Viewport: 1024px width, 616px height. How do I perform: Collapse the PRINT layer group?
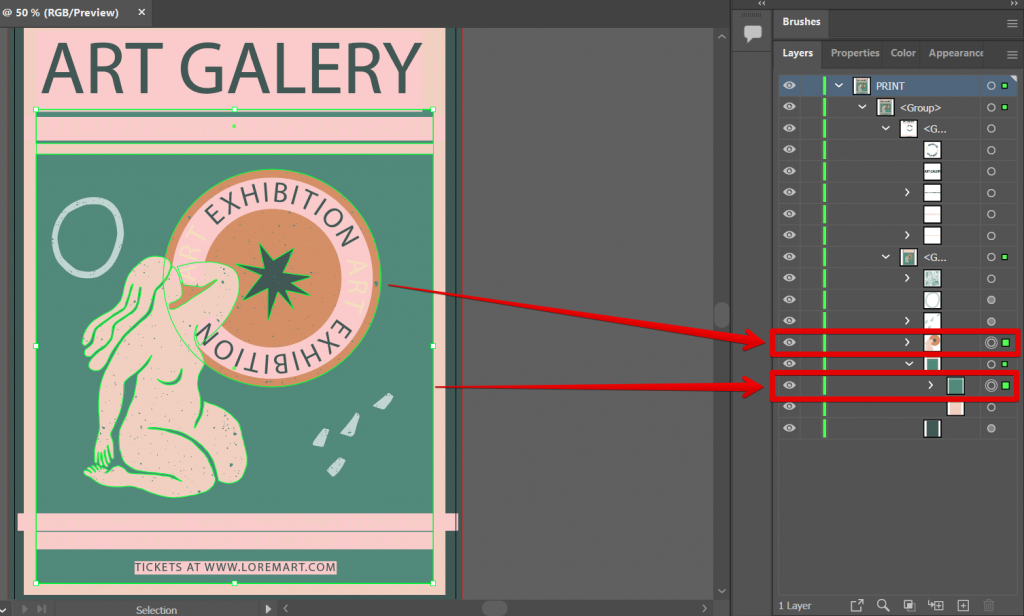838,85
